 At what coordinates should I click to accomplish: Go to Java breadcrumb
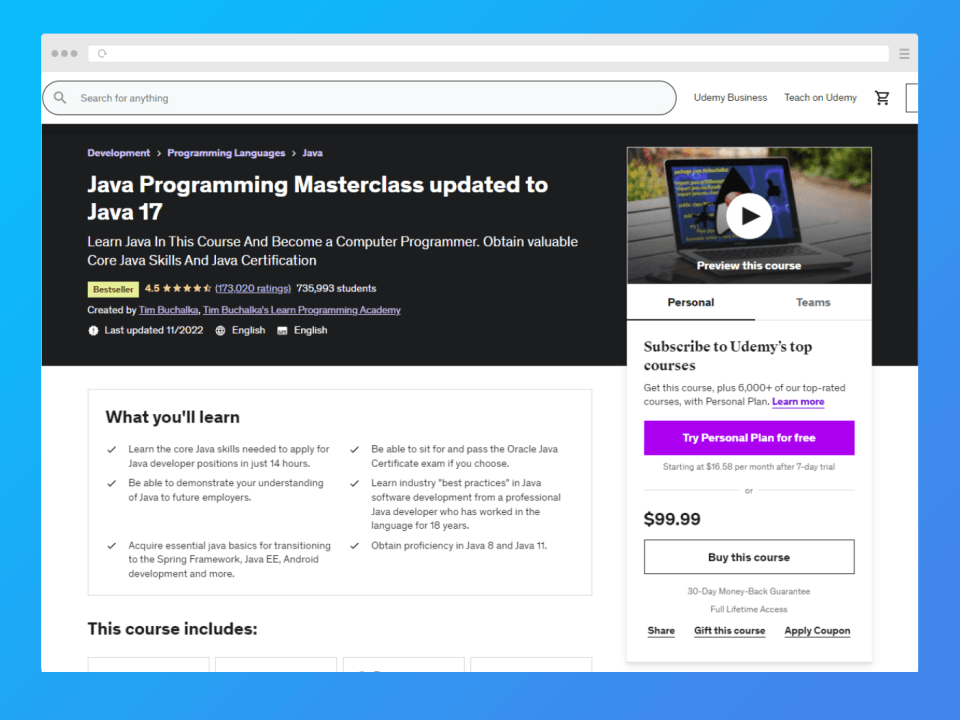pos(312,153)
